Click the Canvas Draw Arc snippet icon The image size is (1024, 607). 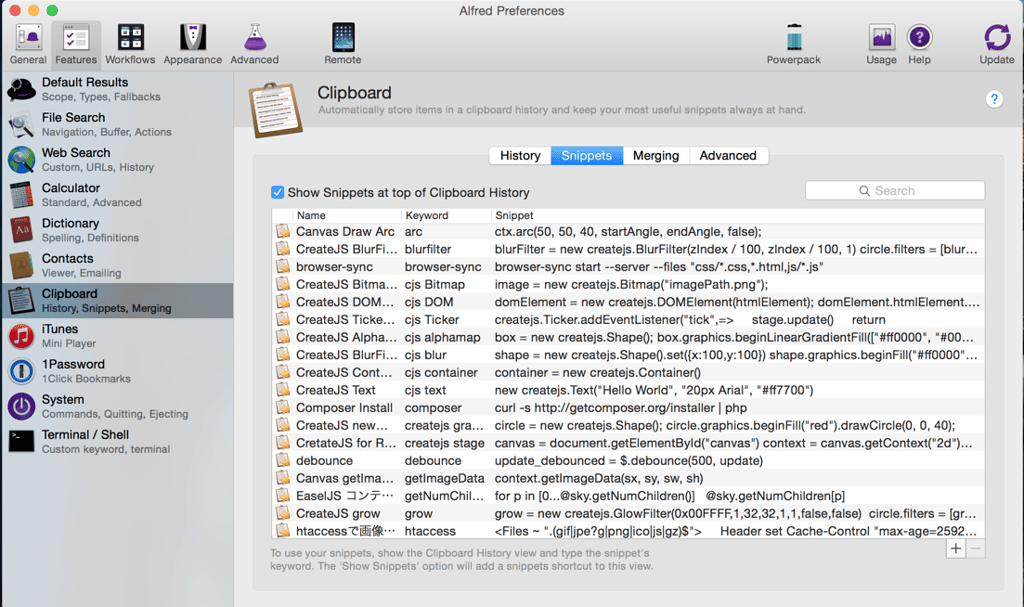pos(283,231)
